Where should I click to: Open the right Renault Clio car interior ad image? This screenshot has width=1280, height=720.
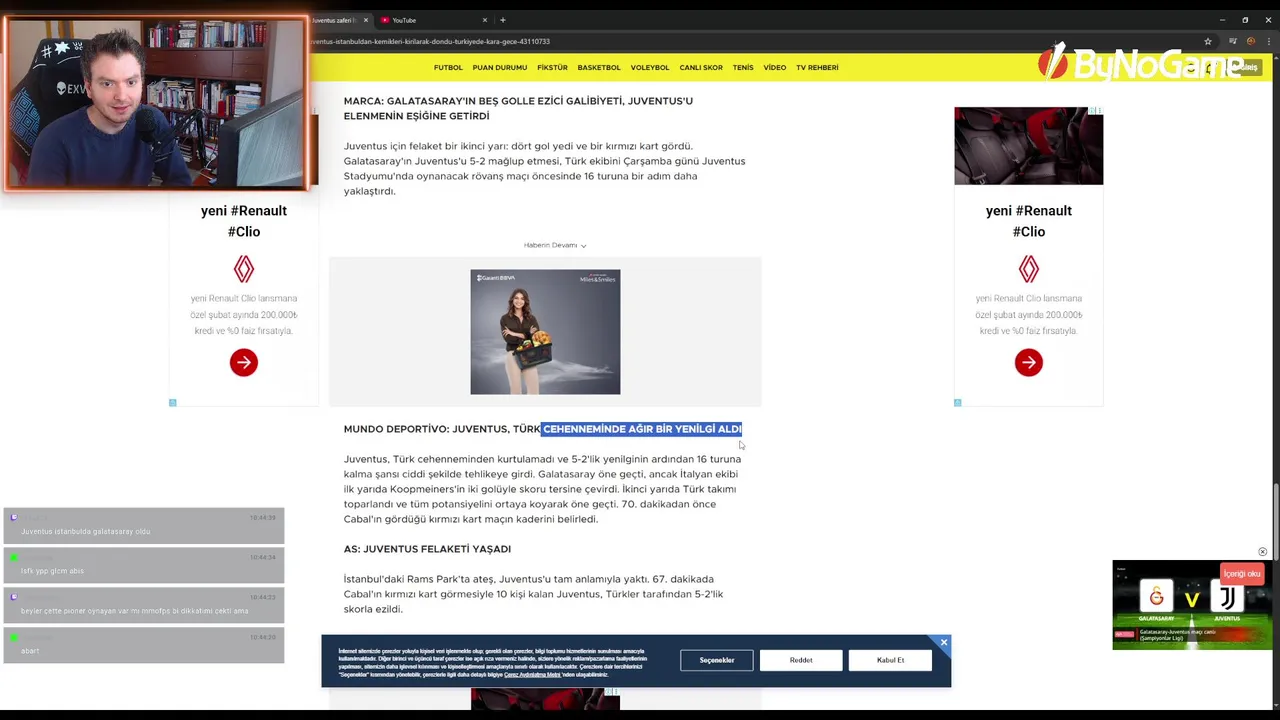(1028, 146)
